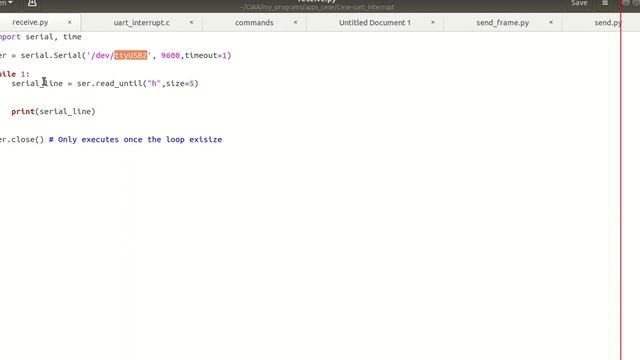Click the '/dev/' path text
This screenshot has width=640, height=360.
(x=102, y=55)
